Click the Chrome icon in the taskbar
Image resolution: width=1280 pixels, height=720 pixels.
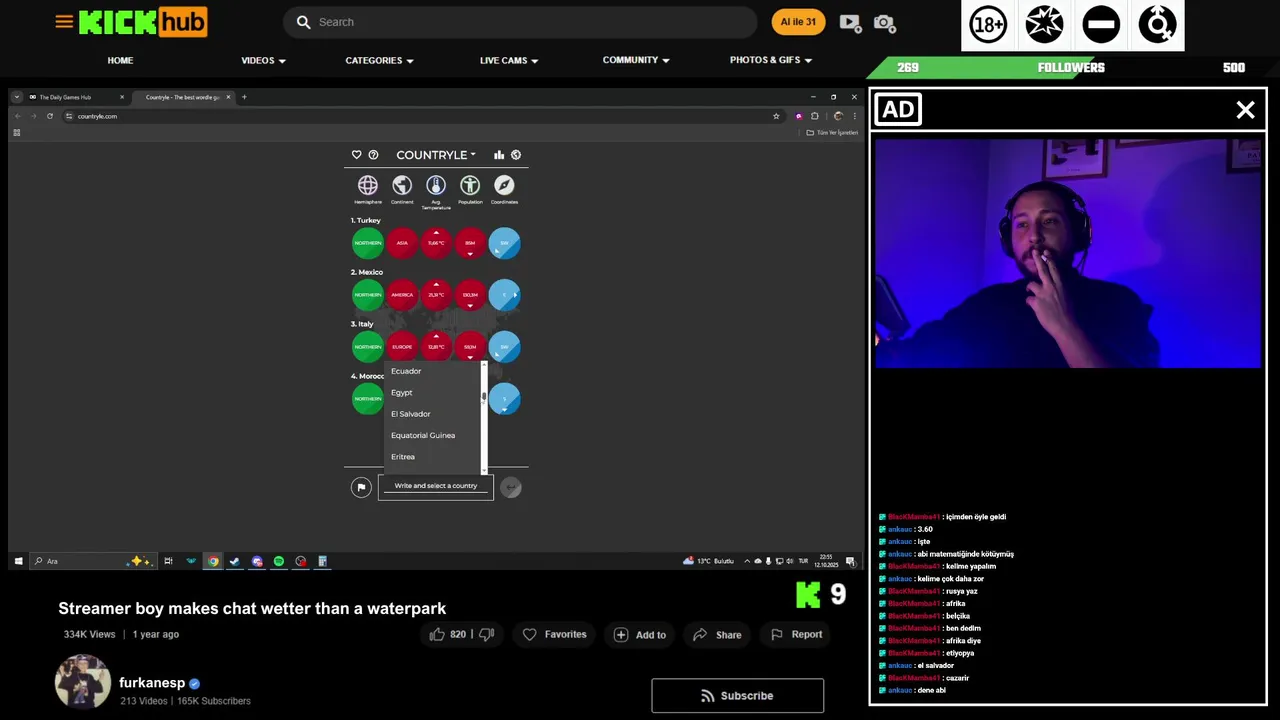click(x=213, y=561)
